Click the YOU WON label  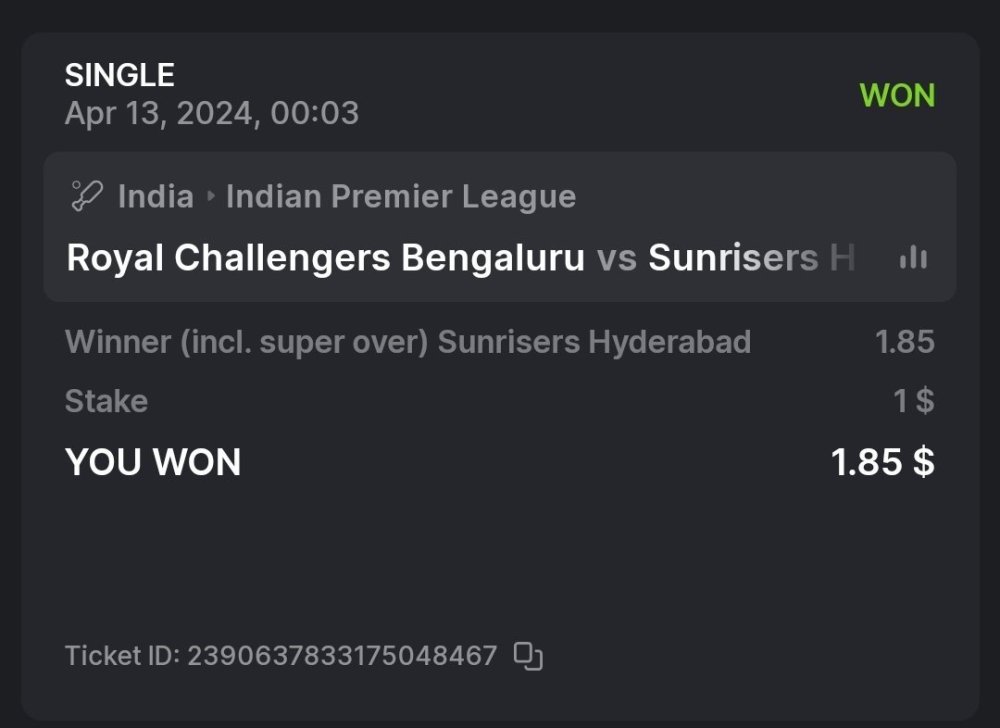coord(153,462)
